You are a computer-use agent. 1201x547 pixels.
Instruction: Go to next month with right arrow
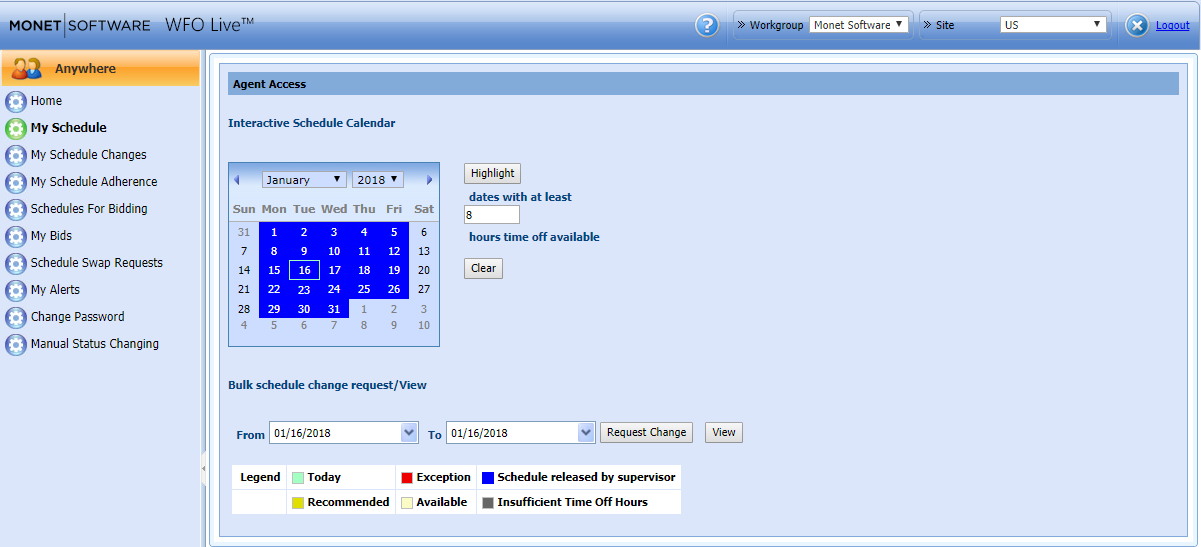coord(430,180)
